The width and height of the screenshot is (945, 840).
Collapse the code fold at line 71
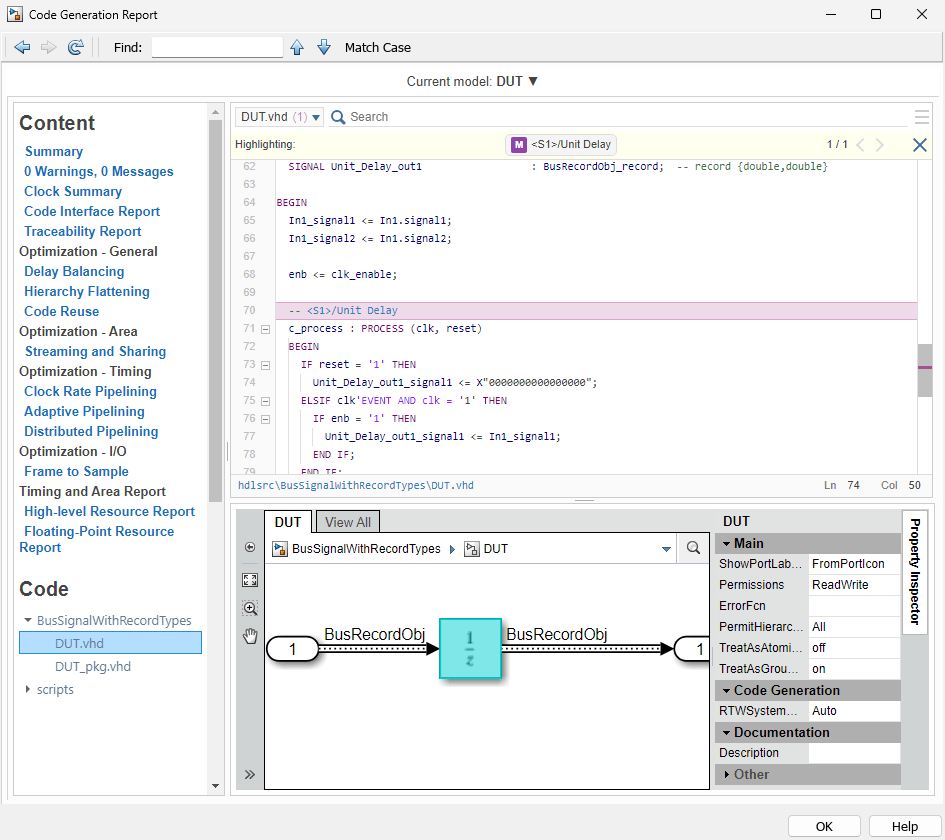click(265, 329)
